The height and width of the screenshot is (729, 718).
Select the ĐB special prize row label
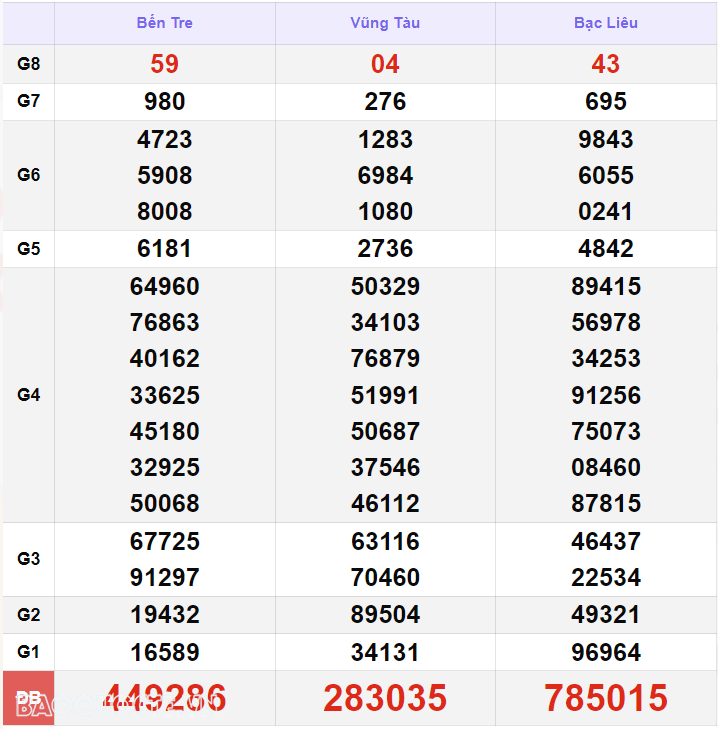(29, 698)
